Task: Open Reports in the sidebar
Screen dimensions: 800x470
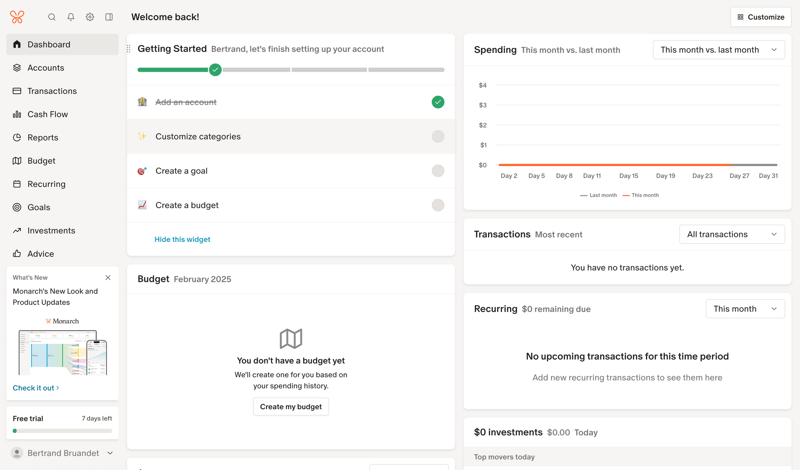Action: point(62,137)
